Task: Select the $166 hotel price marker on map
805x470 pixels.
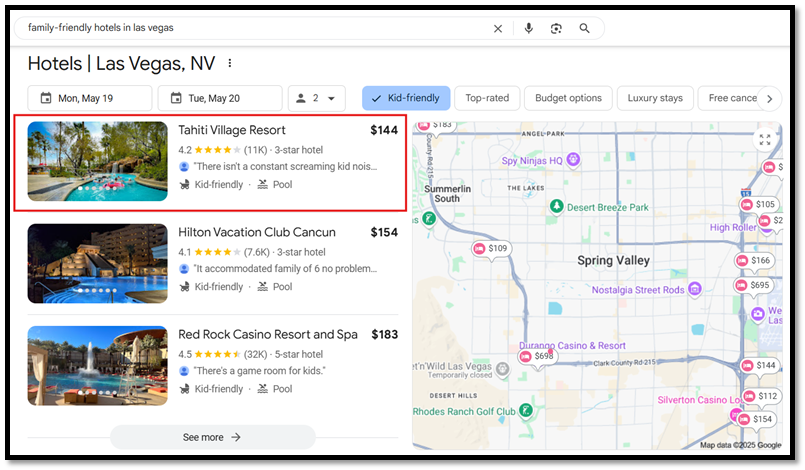Action: [755, 260]
